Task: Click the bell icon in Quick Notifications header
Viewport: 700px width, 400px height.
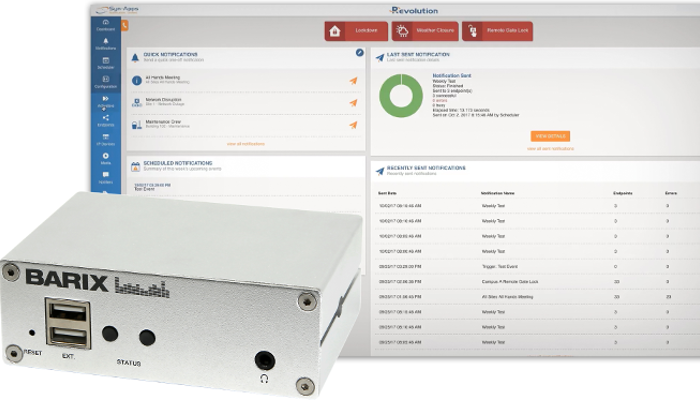Action: tap(135, 58)
